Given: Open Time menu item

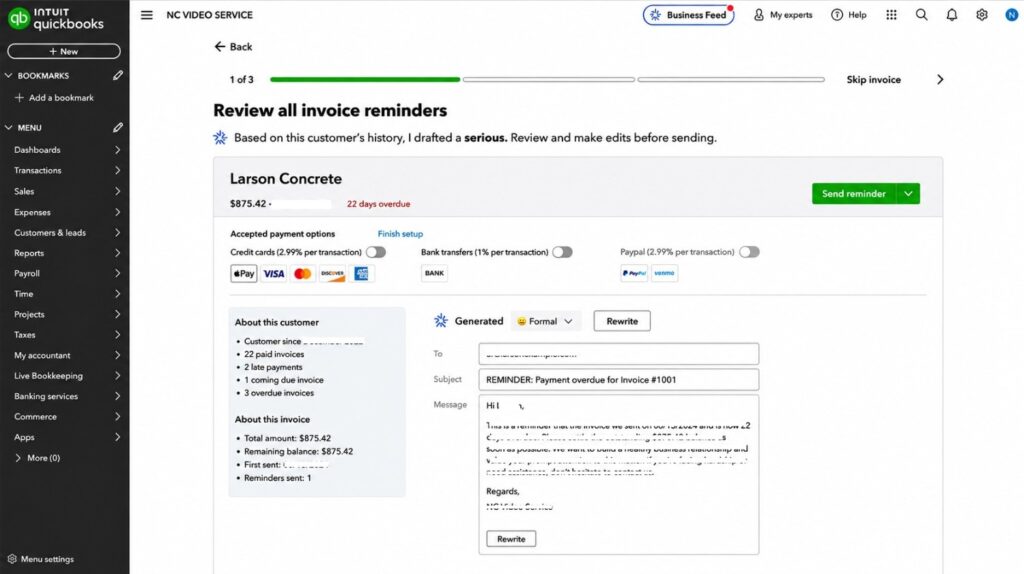Looking at the screenshot, I should tap(65, 294).
